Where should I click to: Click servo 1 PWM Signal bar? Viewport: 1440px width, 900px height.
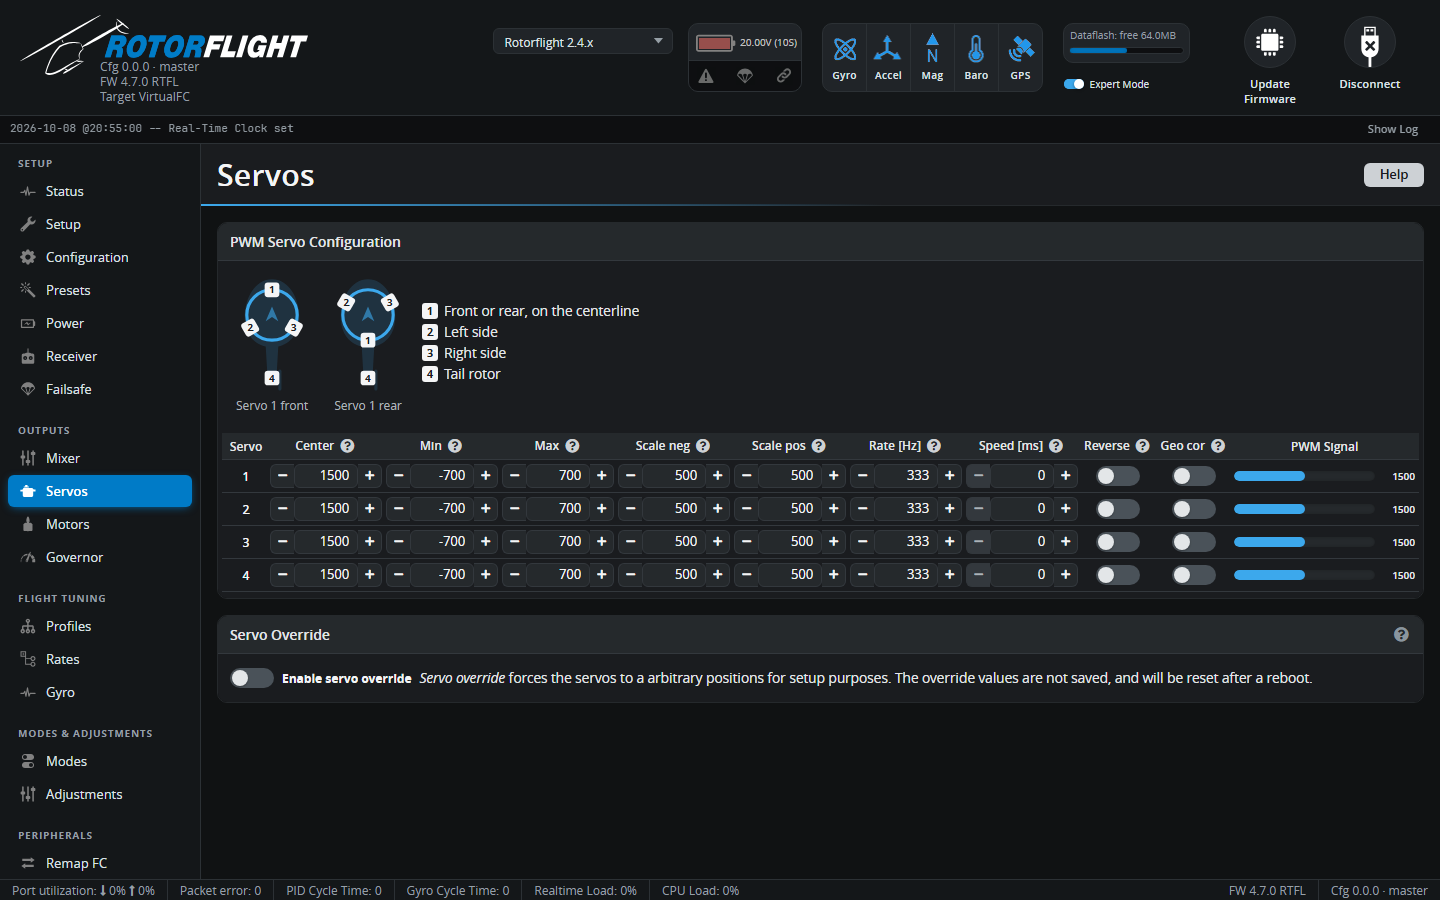tap(1304, 476)
